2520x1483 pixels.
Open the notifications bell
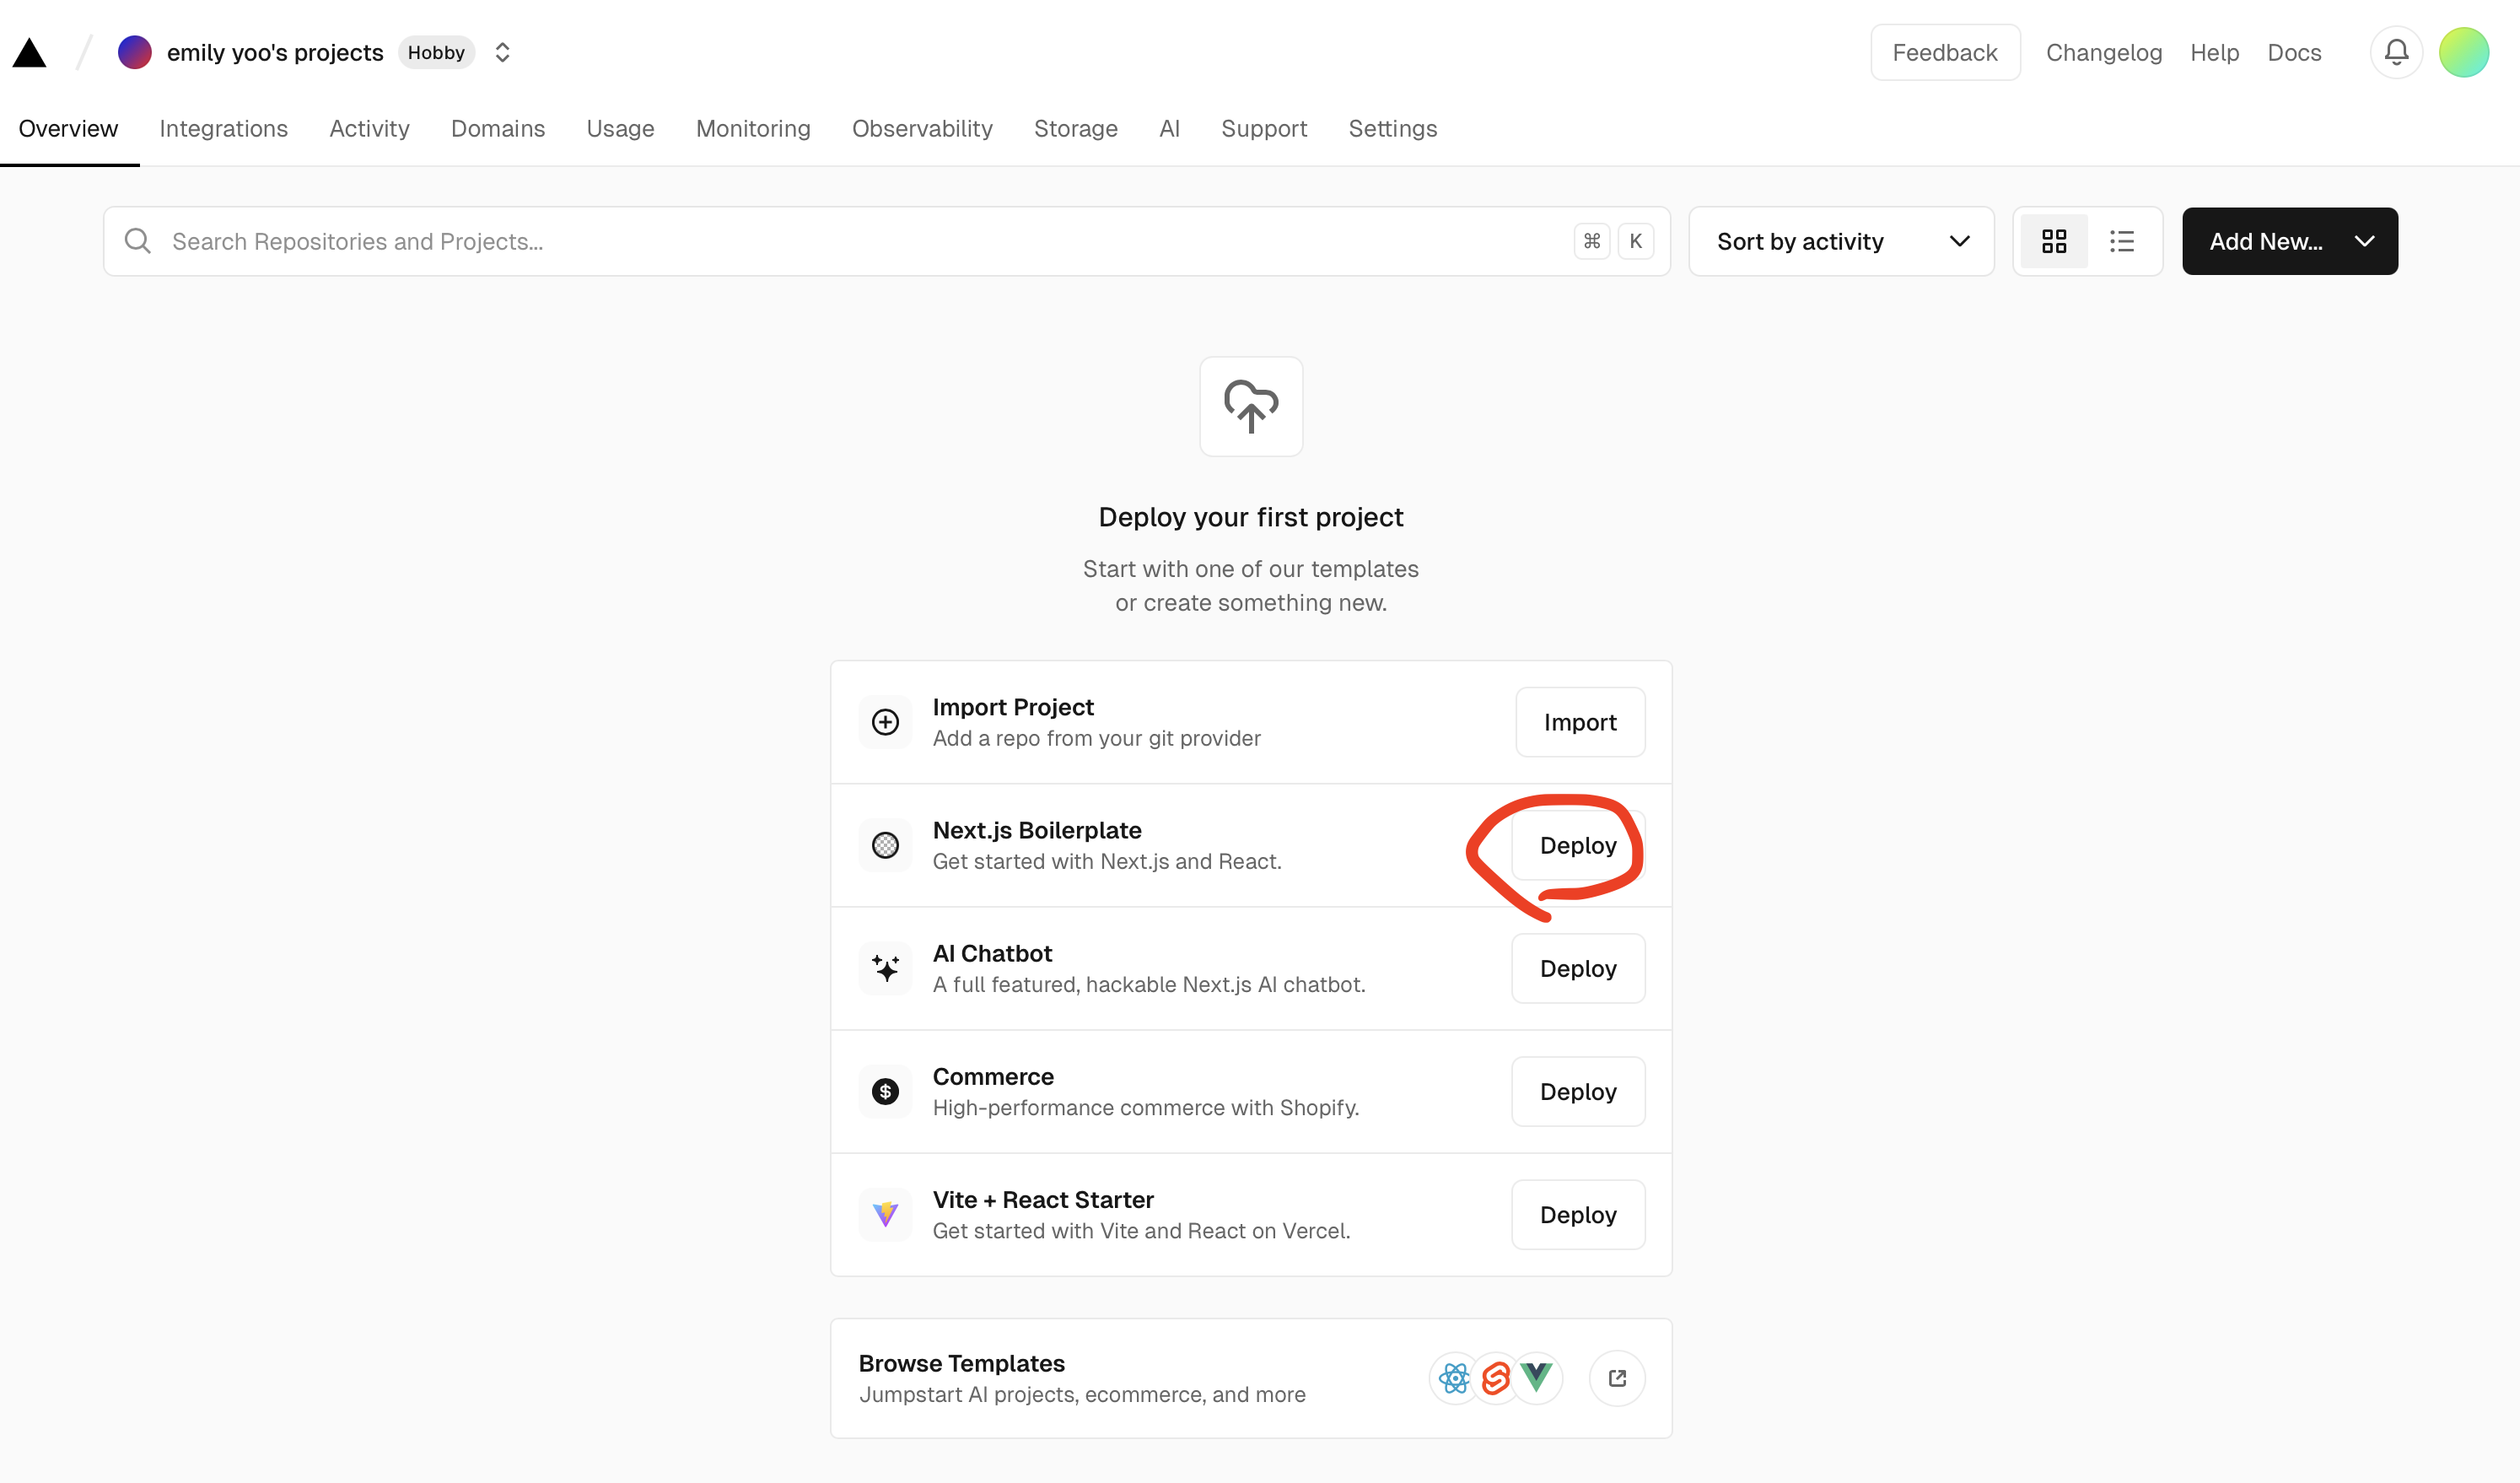pos(2396,52)
